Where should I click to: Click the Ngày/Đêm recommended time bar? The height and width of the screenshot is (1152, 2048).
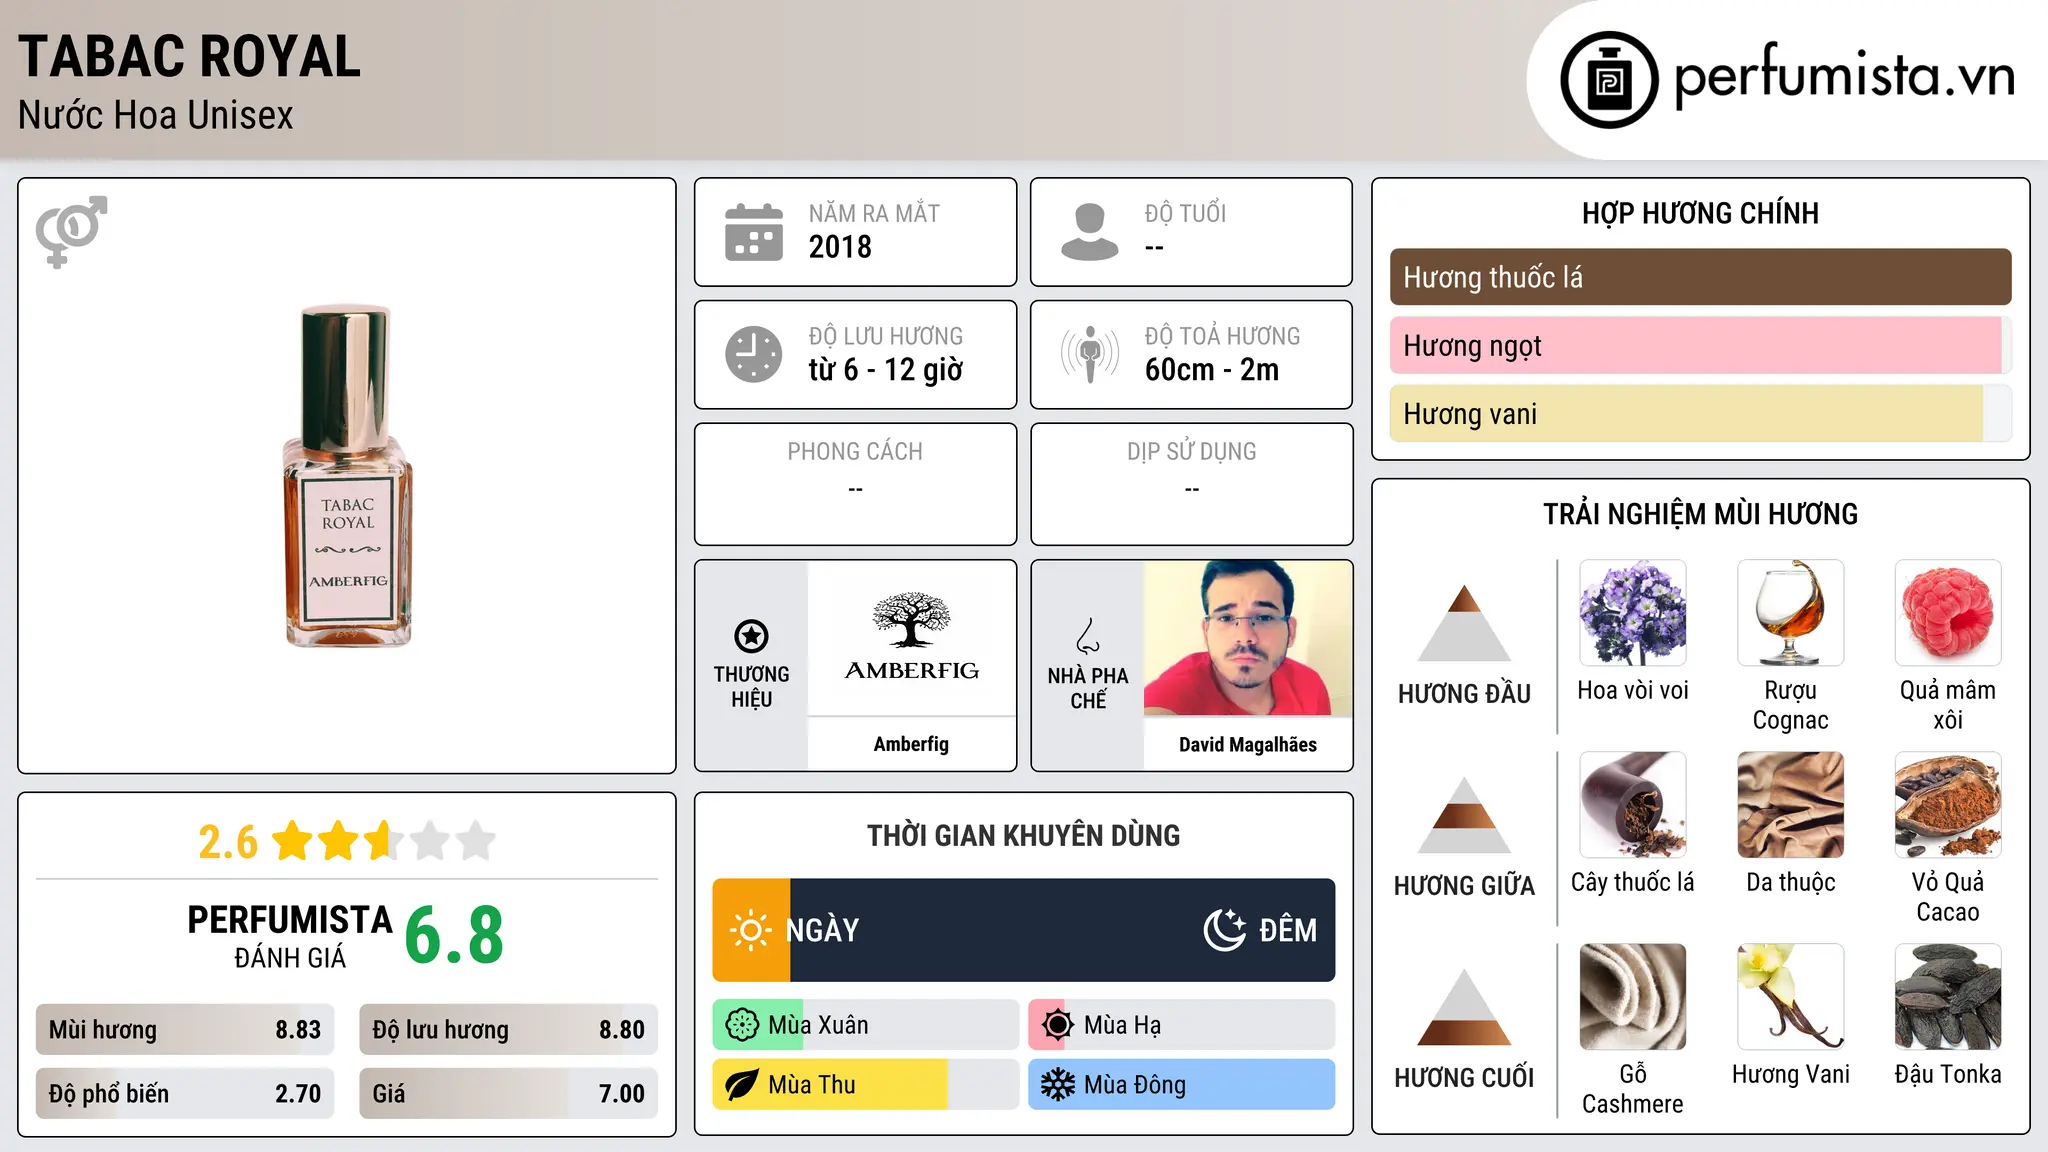coord(1024,930)
